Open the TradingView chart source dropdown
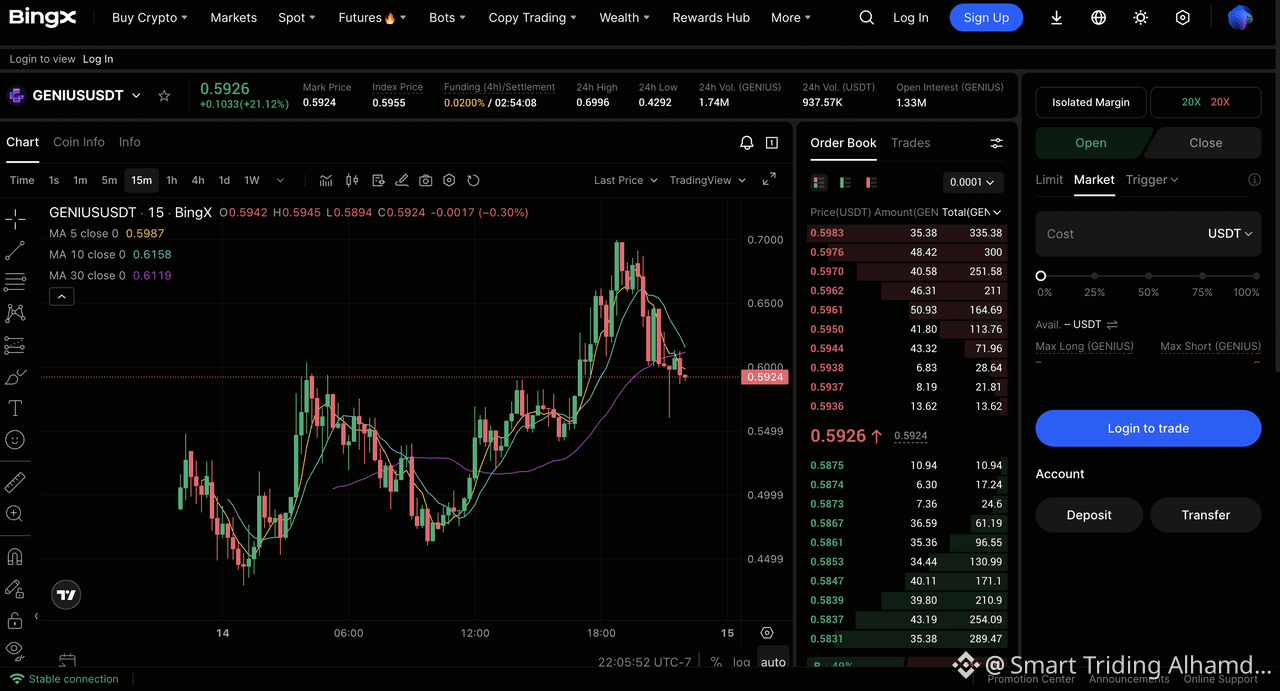Image resolution: width=1280 pixels, height=691 pixels. coord(708,180)
